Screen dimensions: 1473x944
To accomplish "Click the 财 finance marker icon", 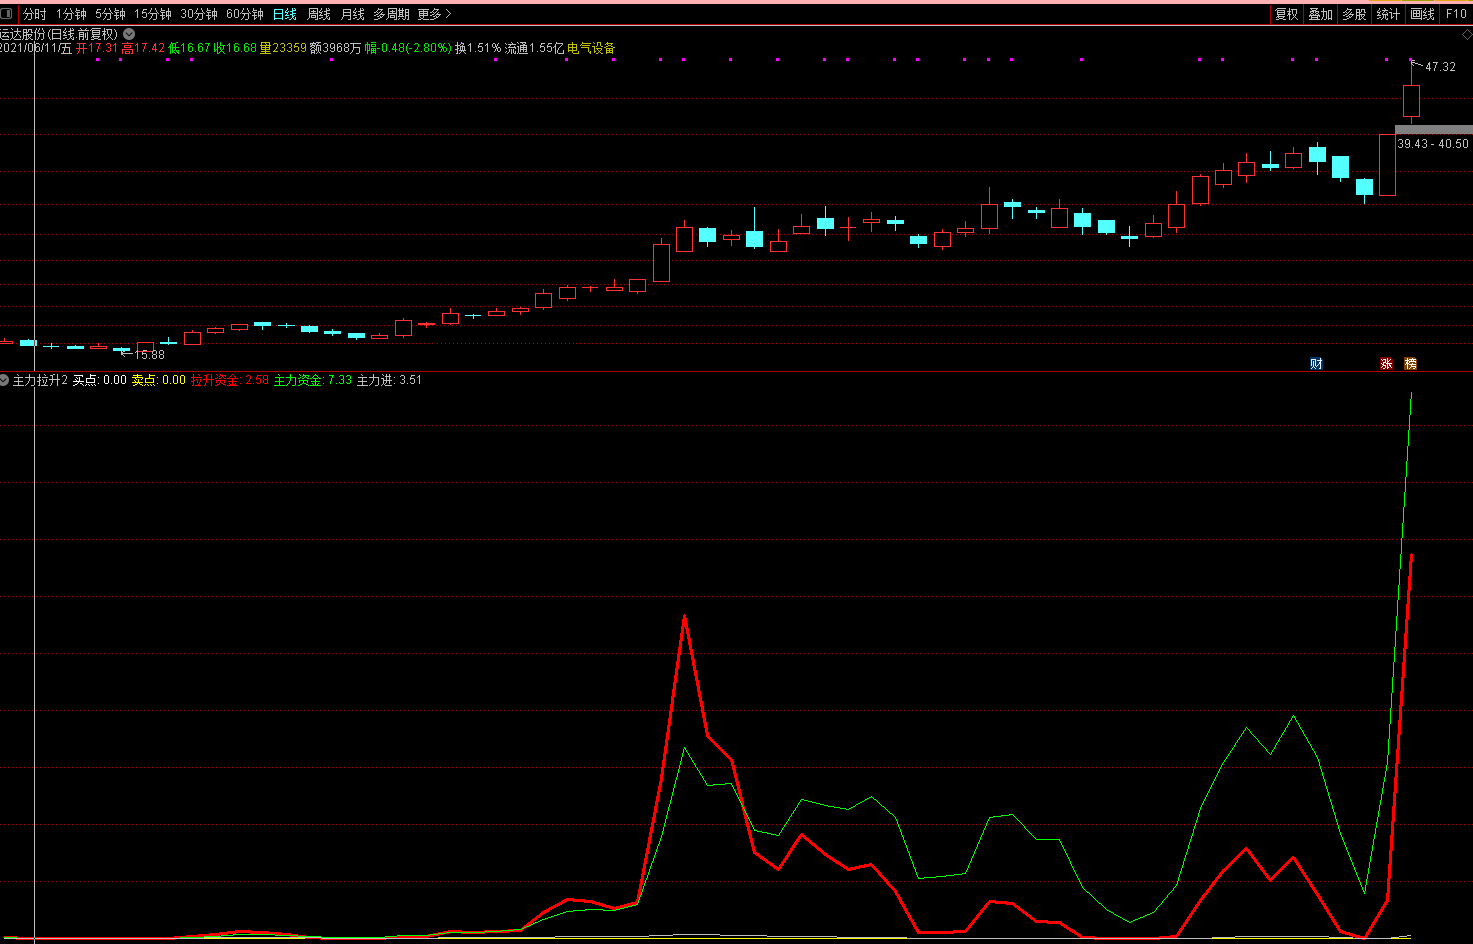I will click(1316, 364).
